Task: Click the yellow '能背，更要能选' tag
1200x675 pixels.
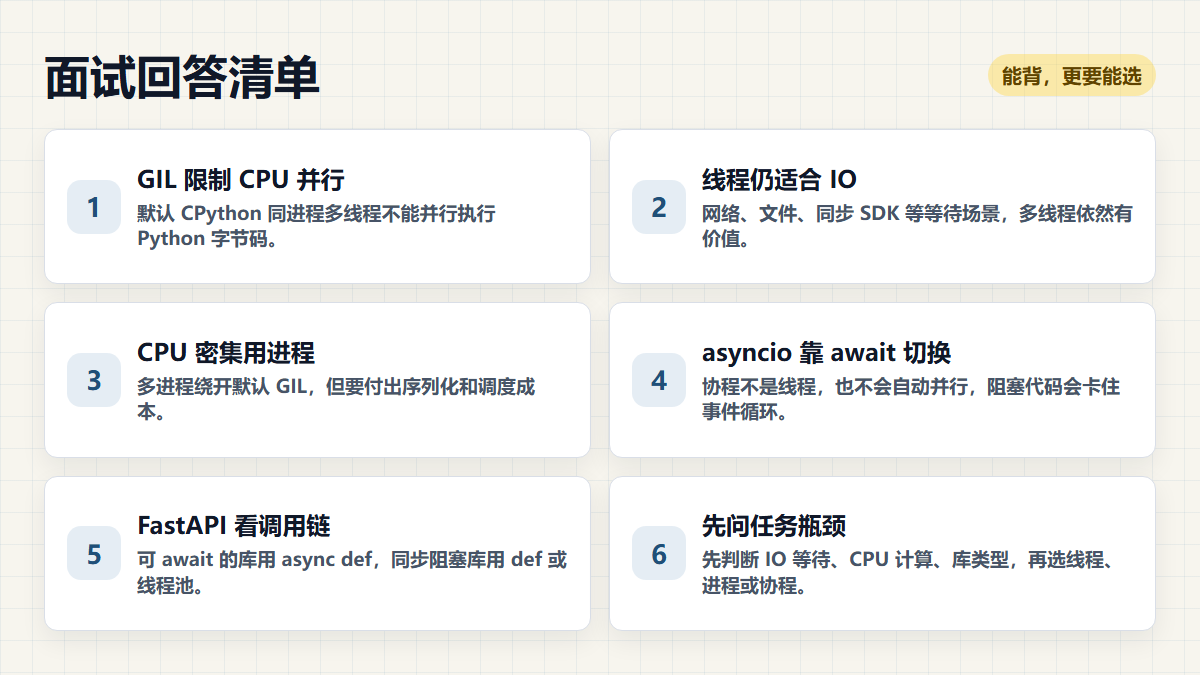Action: (x=1072, y=76)
